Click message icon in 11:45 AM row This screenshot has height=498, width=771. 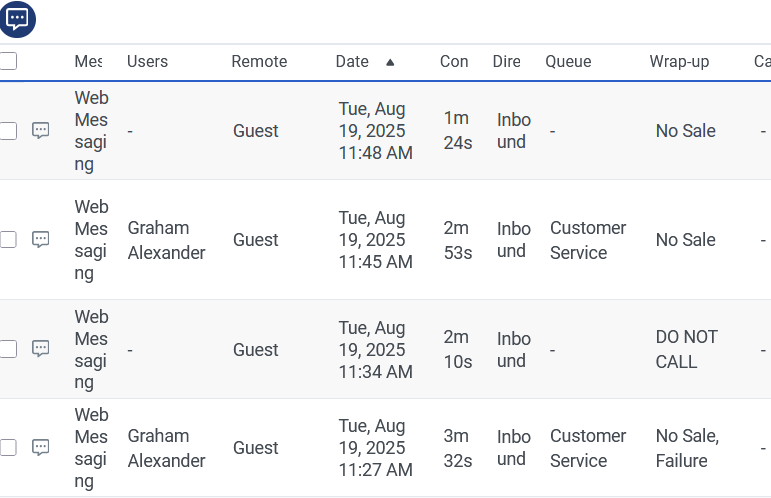point(41,240)
